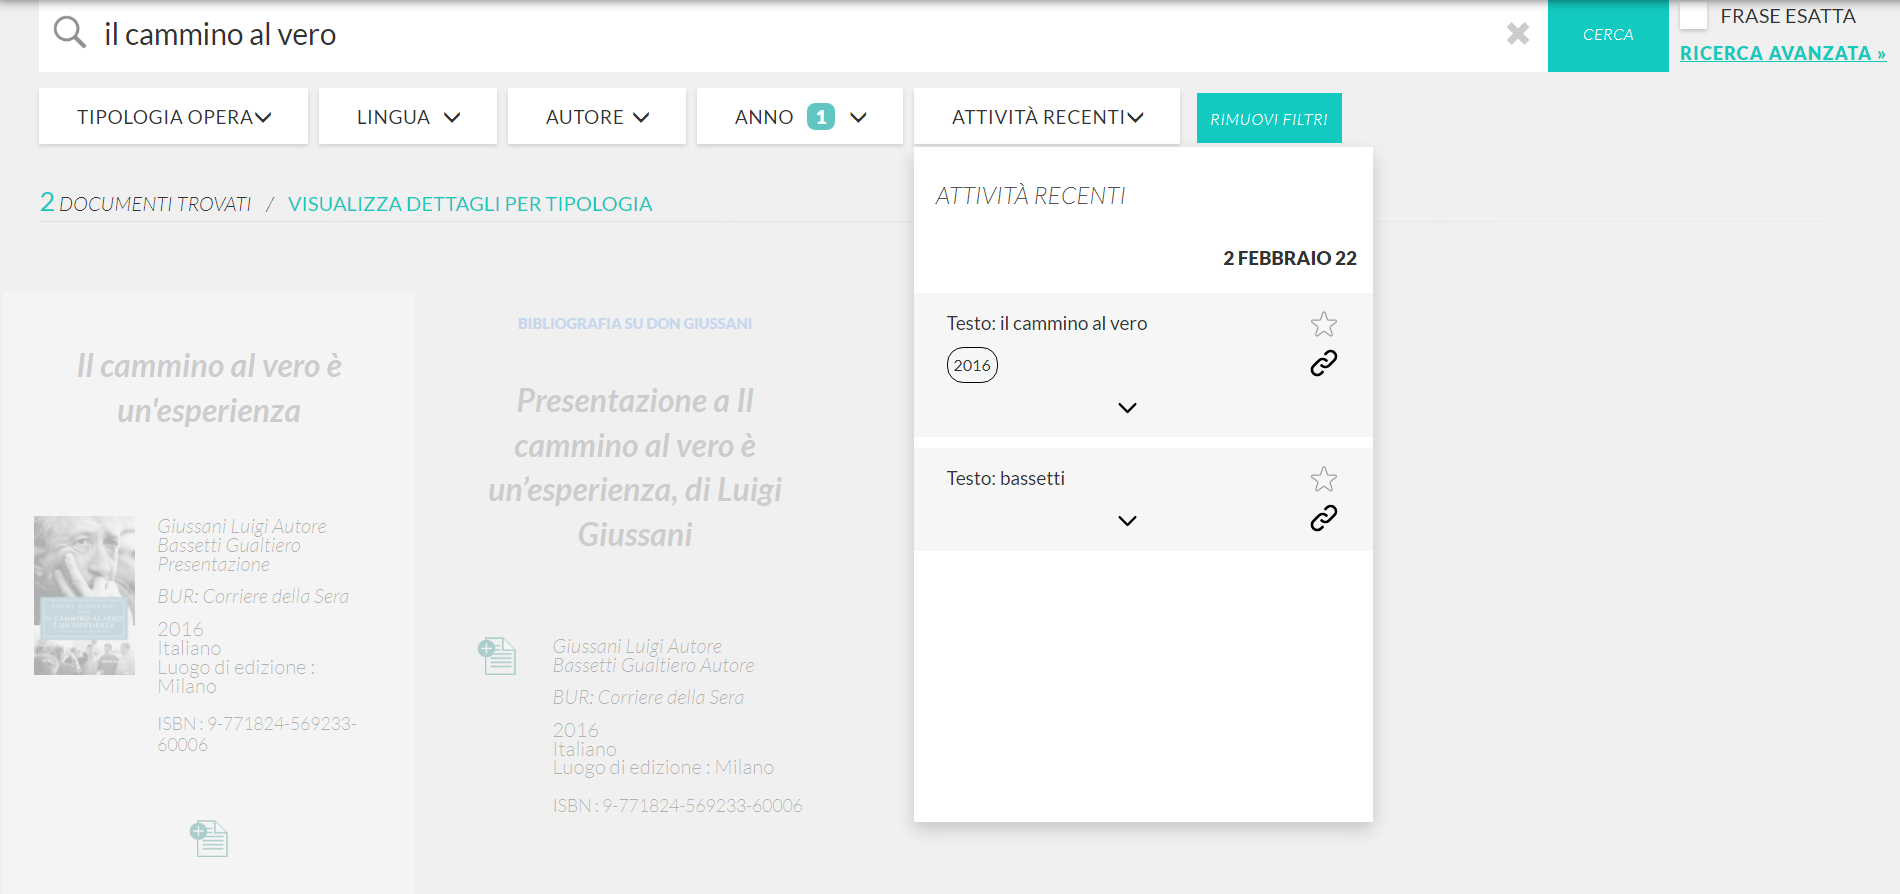This screenshot has height=894, width=1900.
Task: Favorite the 'bassetti' recent search
Action: (1323, 479)
